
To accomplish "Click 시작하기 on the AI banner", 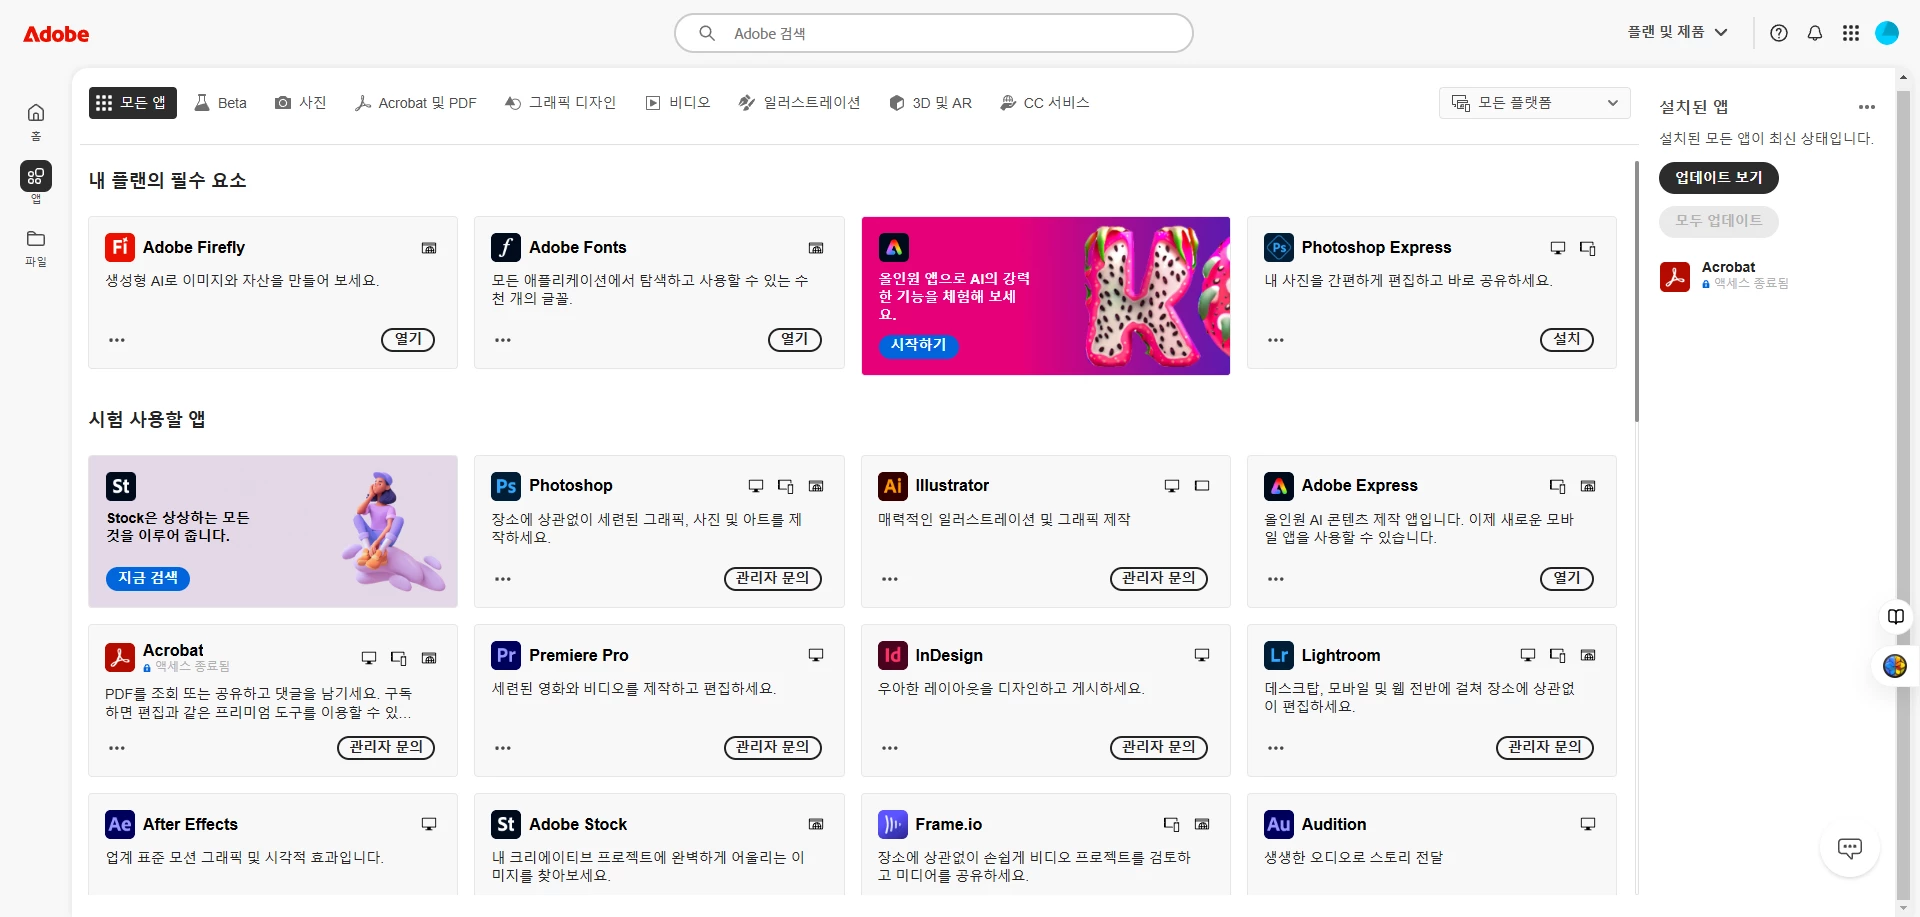I will click(x=919, y=345).
